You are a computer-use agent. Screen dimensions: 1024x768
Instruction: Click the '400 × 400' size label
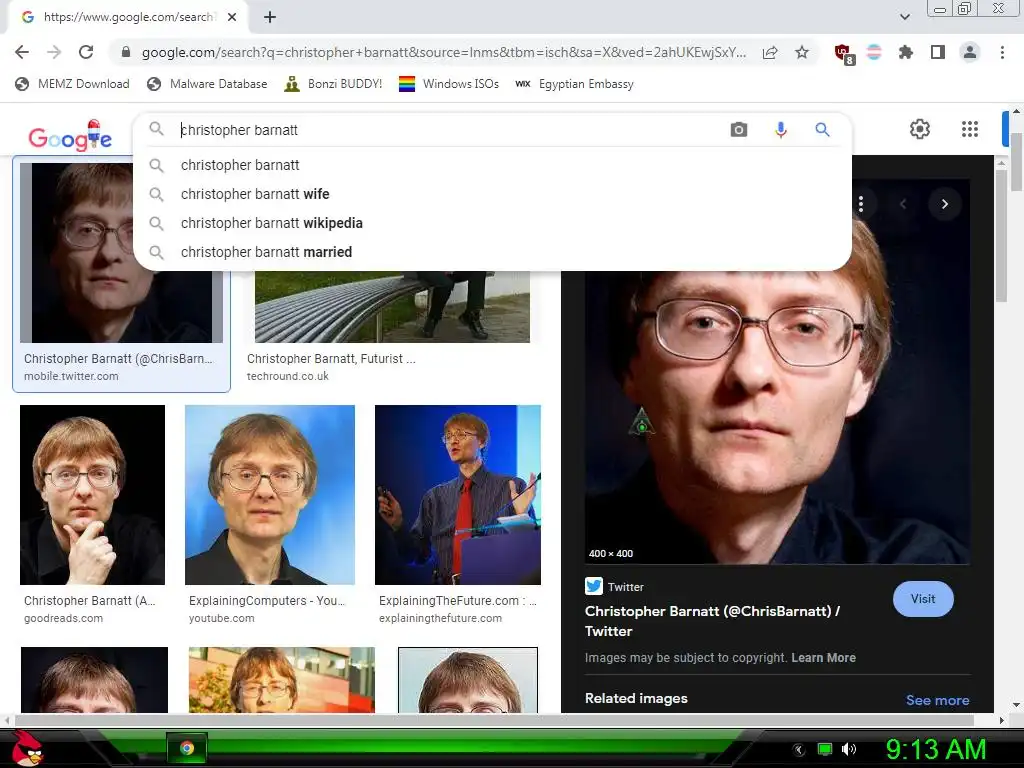tap(611, 554)
